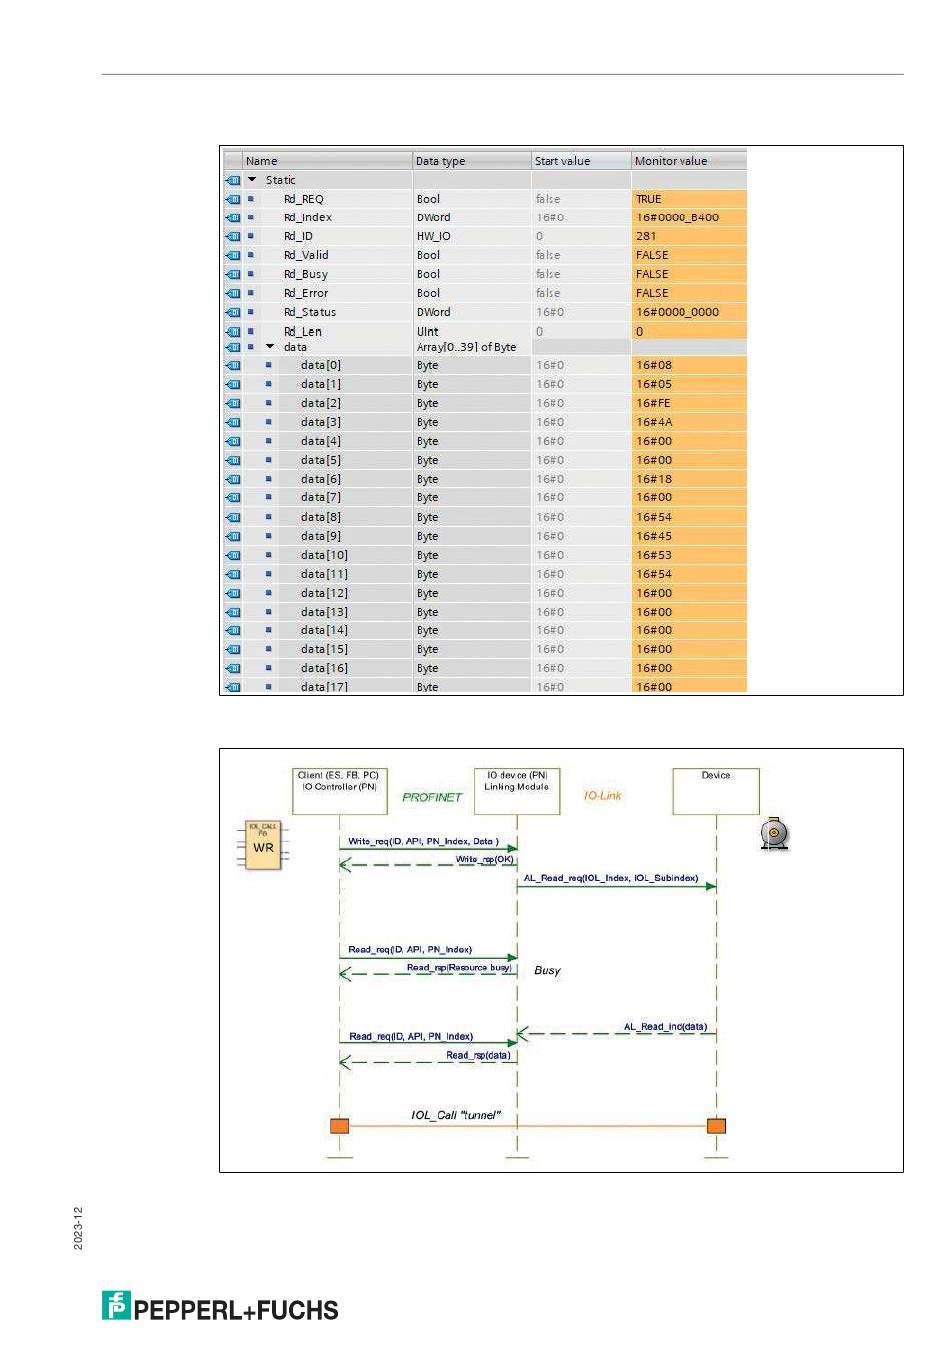Click the tag icon on the data[0] row
Viewport: 950px width, 1360px height.
[x=233, y=365]
